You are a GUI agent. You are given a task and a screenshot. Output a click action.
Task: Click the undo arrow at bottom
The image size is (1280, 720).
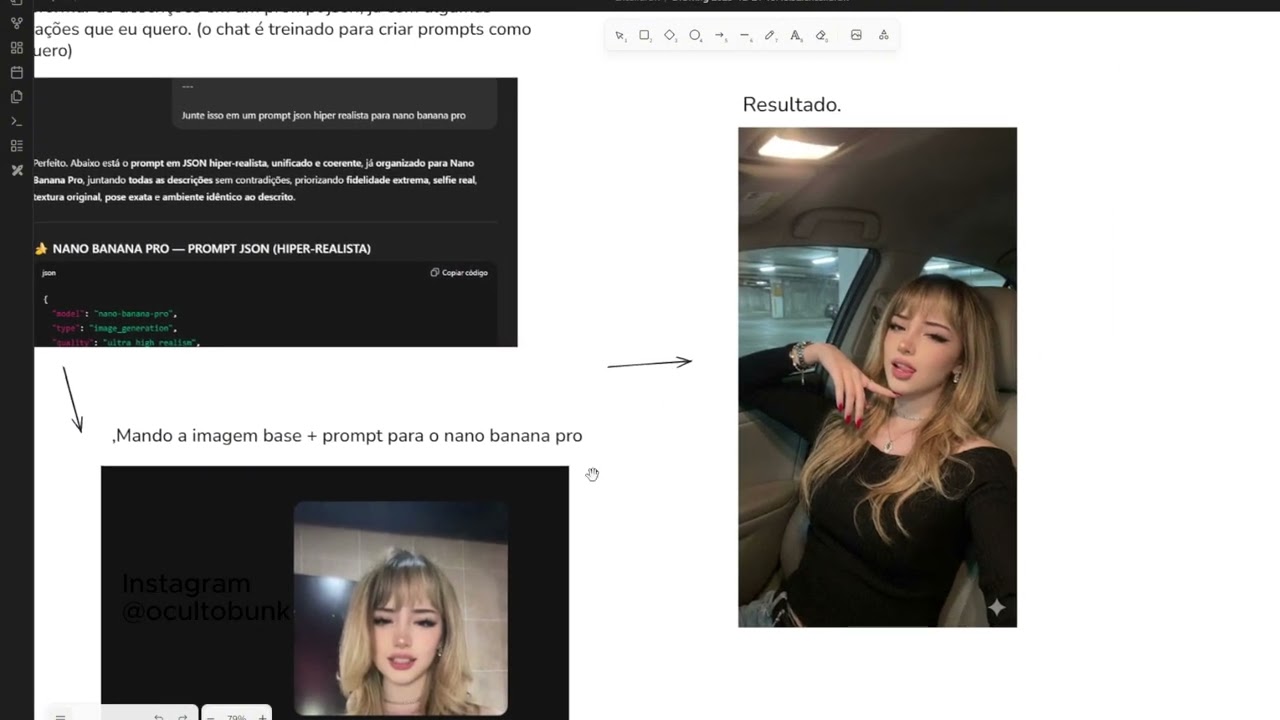[158, 716]
